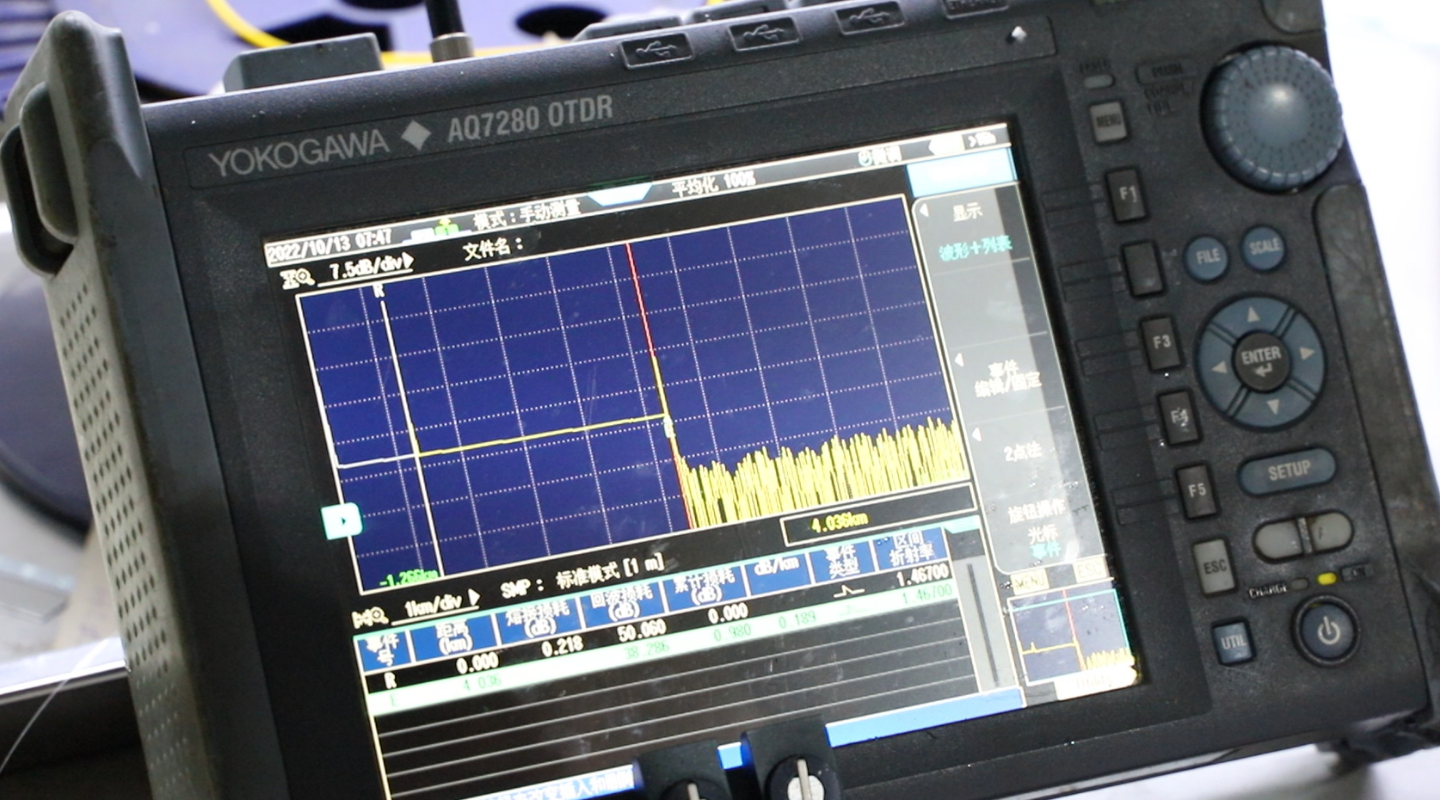Click the 38.286 value in the green row

point(645,650)
